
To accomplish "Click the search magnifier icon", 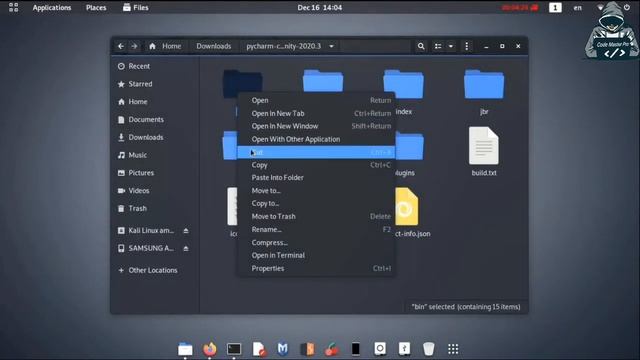I will coord(421,46).
